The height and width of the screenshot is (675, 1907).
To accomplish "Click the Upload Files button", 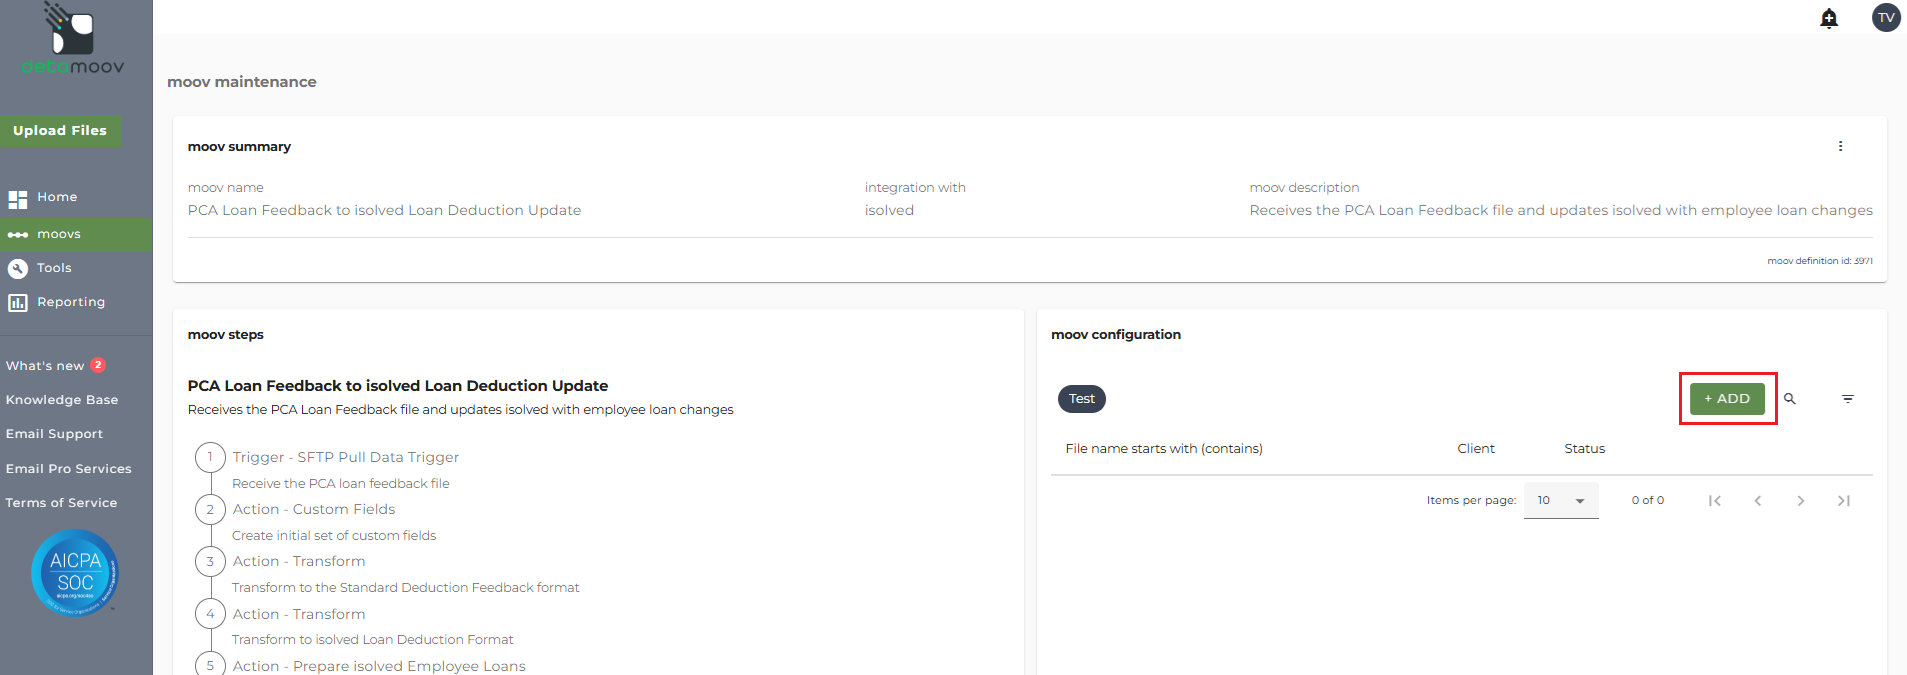I will click(x=60, y=131).
